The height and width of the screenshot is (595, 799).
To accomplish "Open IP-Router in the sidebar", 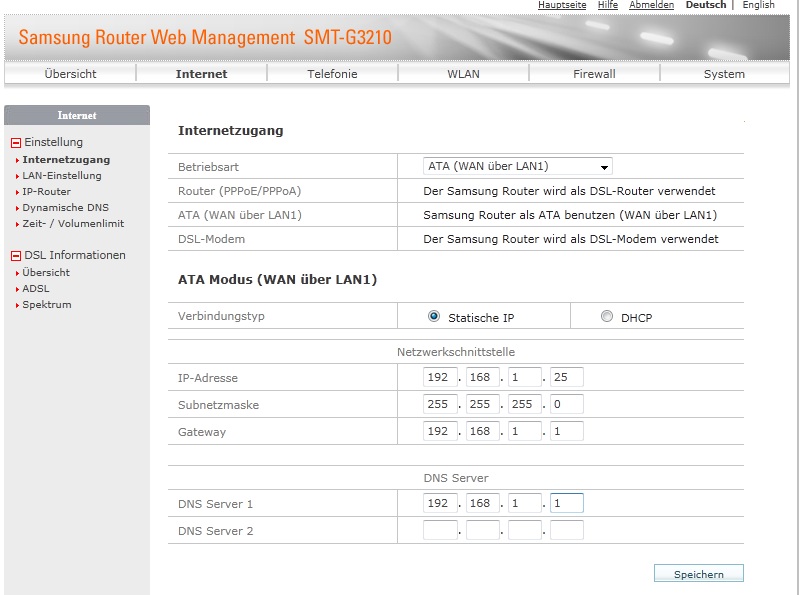I will (46, 192).
